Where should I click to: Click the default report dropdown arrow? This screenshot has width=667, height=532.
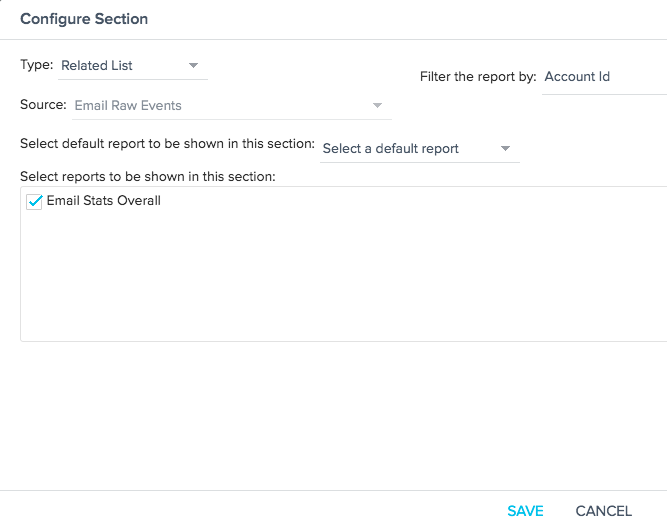(505, 148)
